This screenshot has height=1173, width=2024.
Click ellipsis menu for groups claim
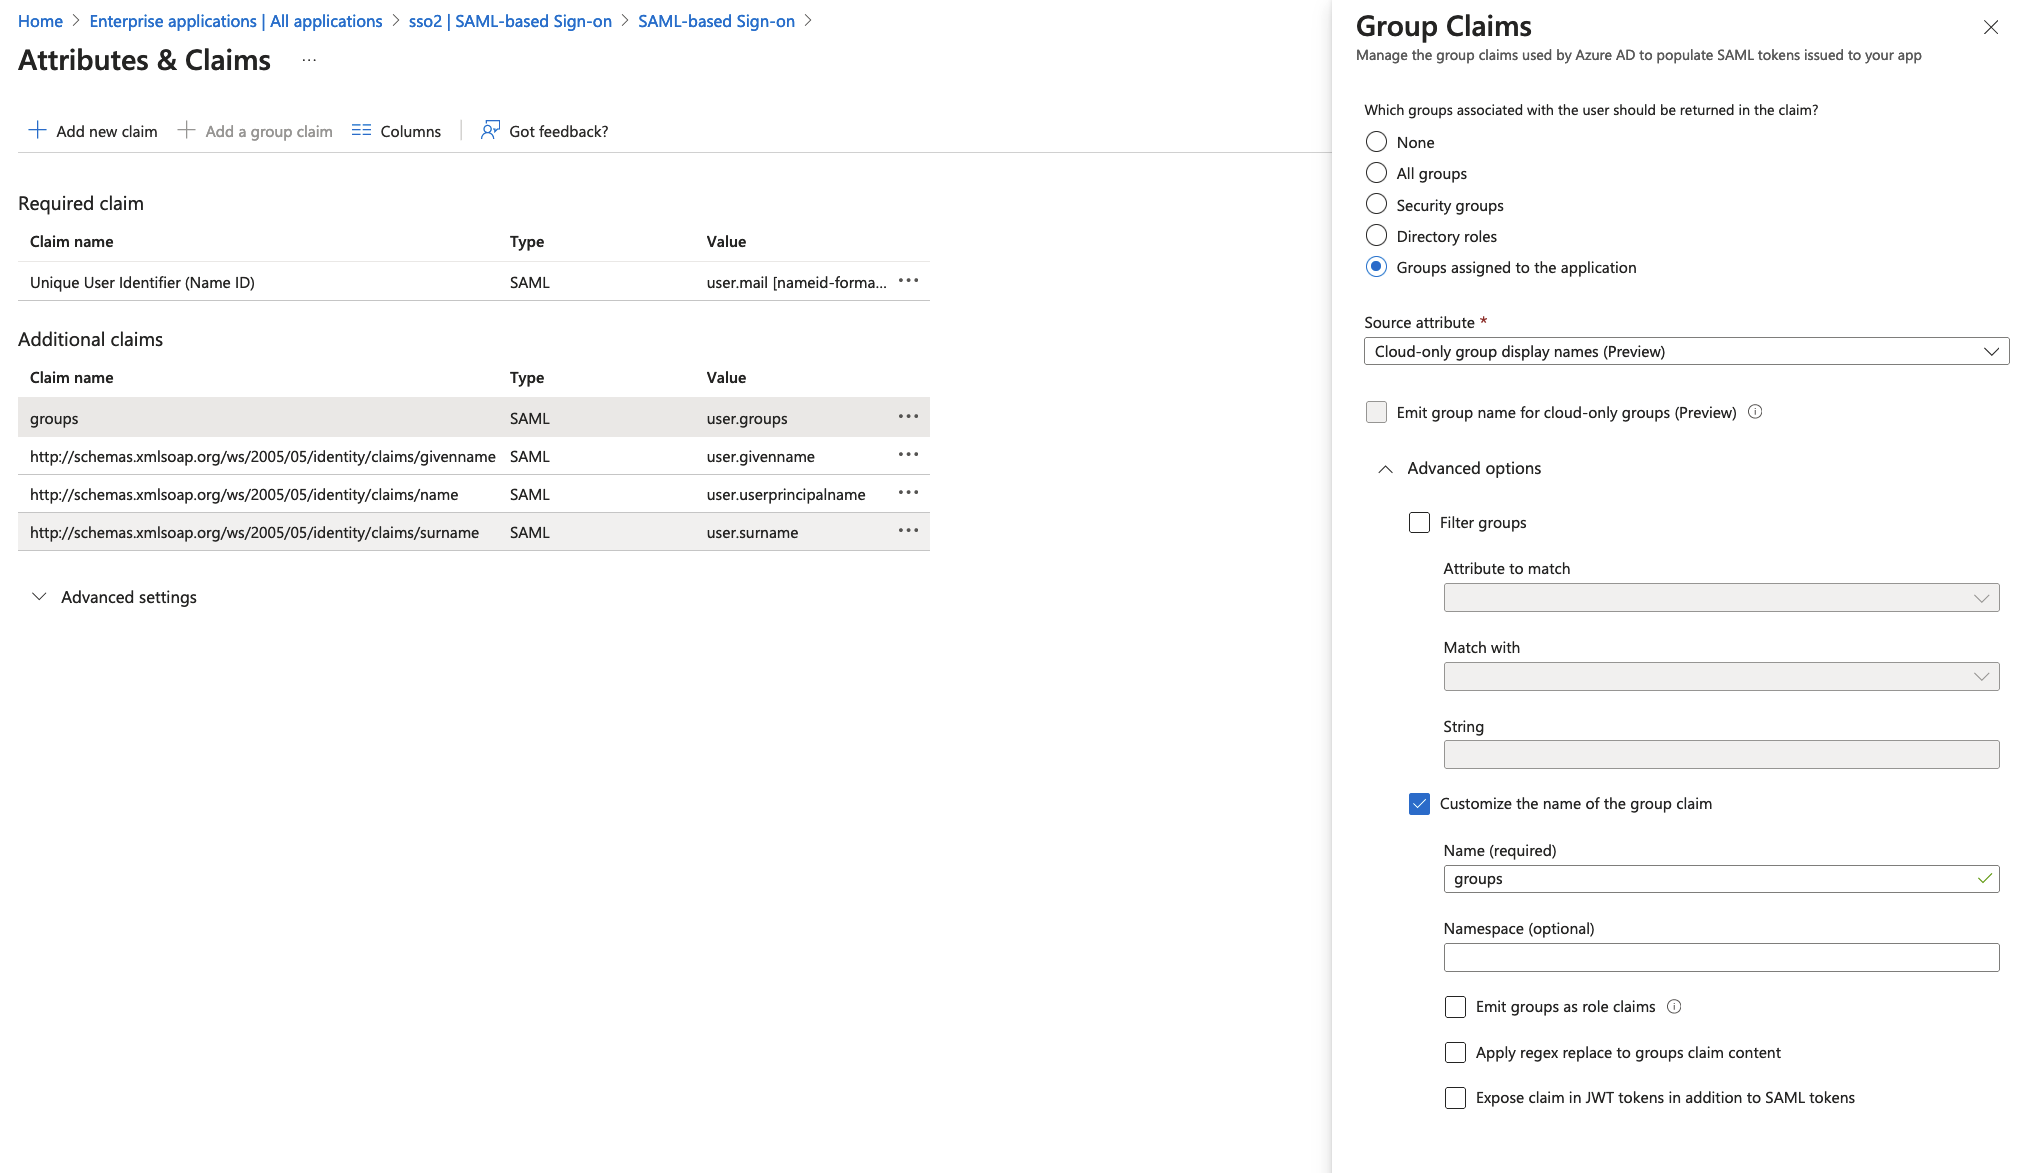click(907, 416)
